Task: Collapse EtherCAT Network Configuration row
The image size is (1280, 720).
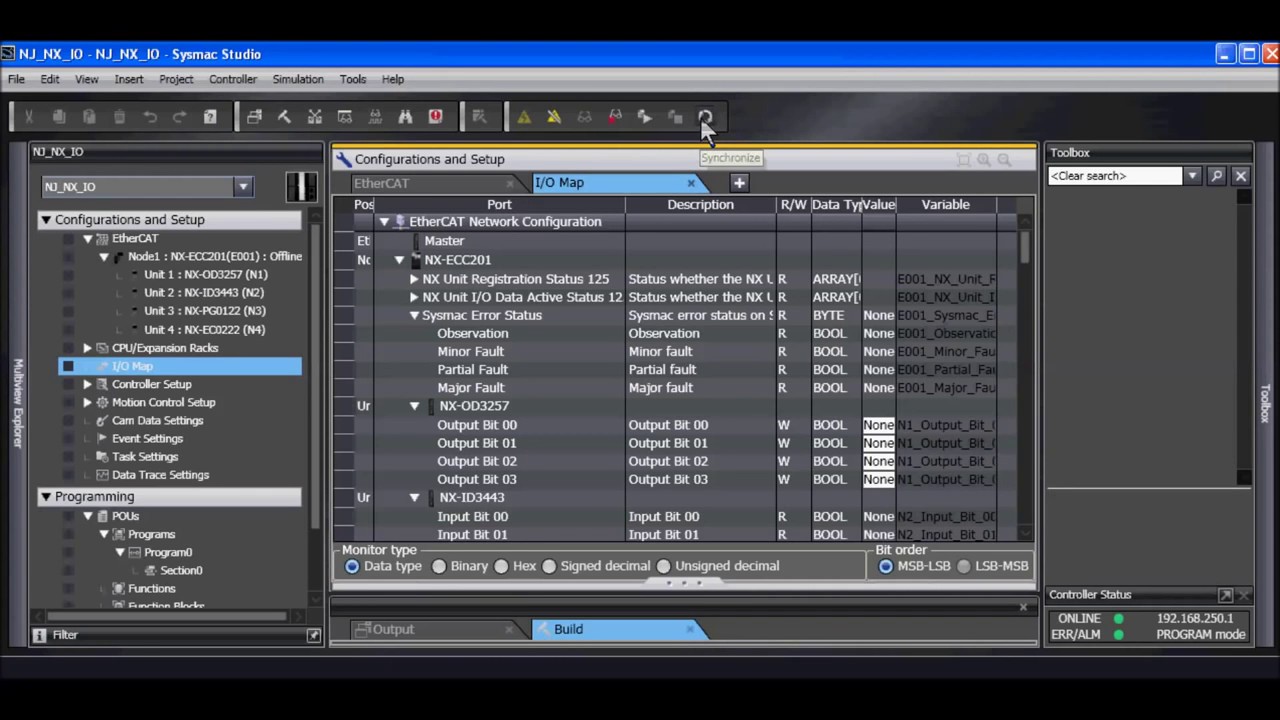Action: coord(384,222)
